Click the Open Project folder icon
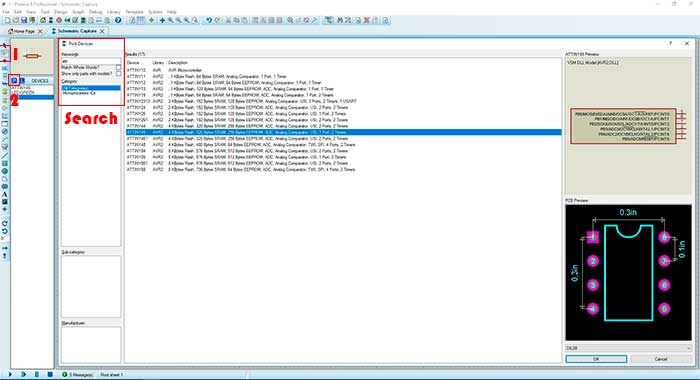Screen dimensions: 700x380 pos(16,21)
